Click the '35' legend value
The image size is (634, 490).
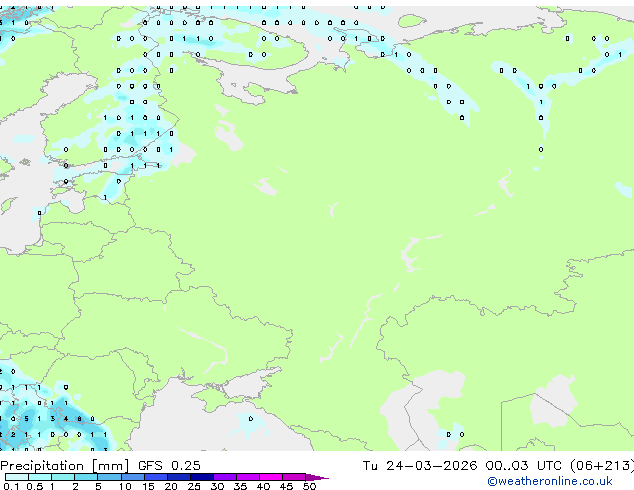tap(240, 486)
